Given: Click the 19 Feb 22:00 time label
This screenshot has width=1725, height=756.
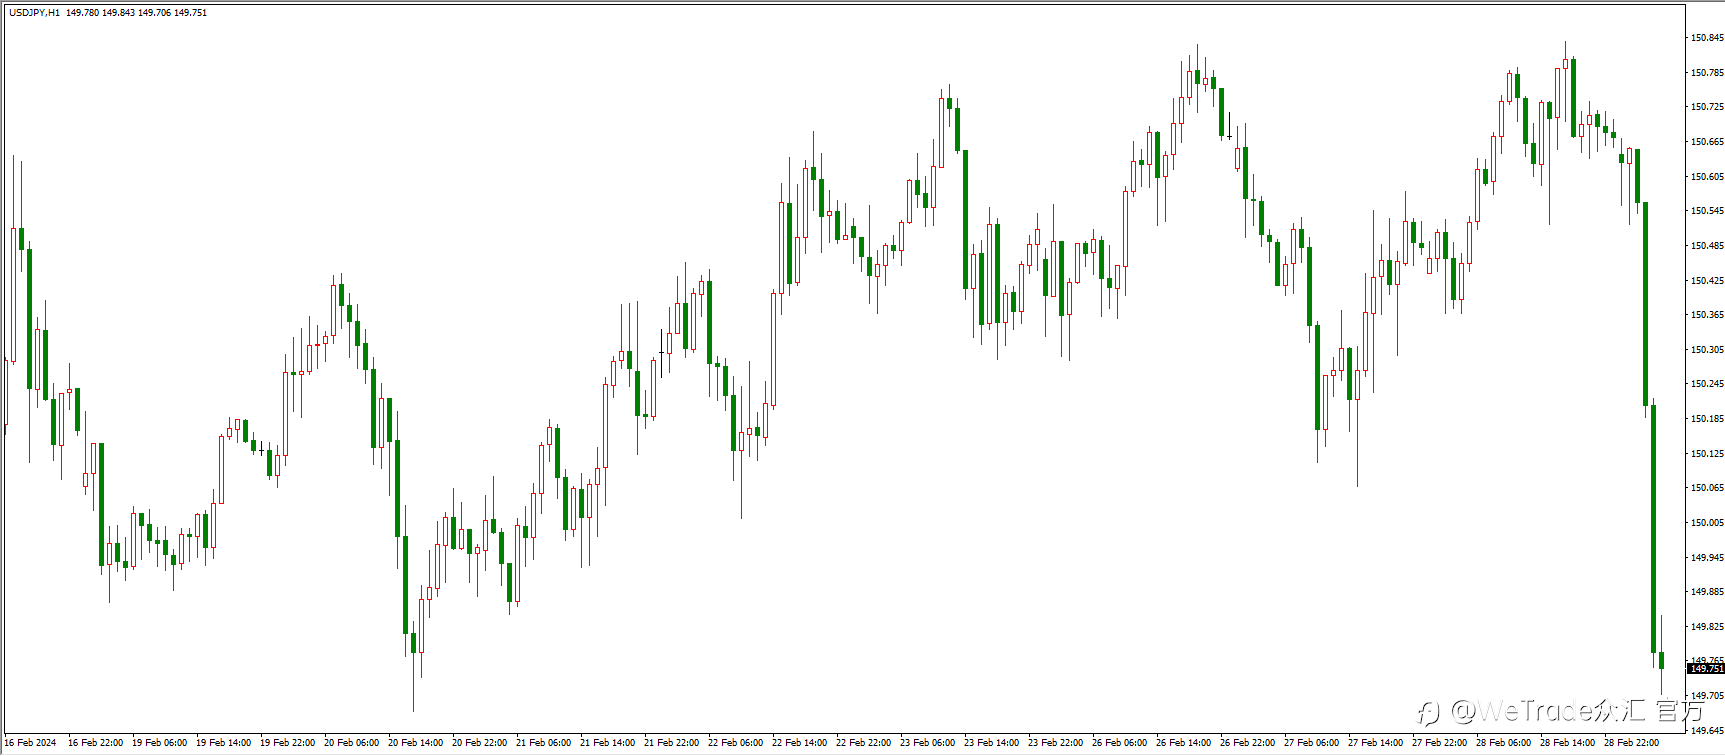Looking at the screenshot, I should pos(288,743).
